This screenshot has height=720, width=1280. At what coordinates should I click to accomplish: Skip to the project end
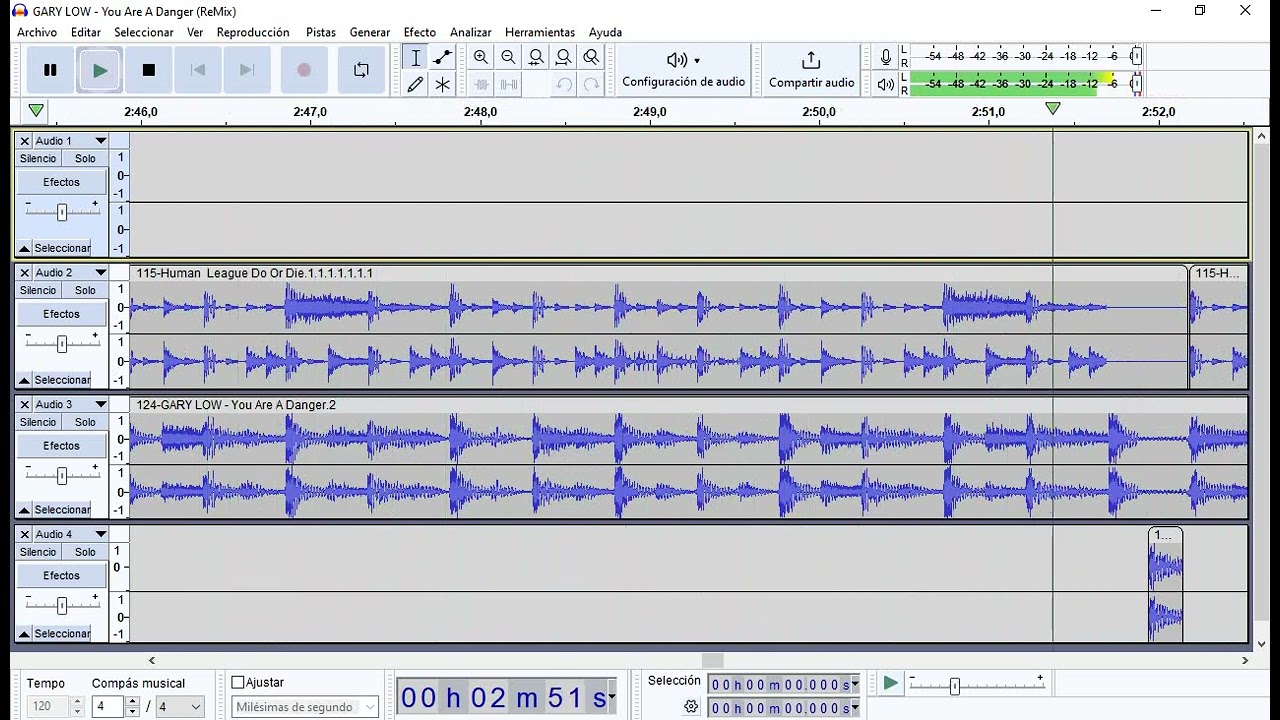click(x=247, y=70)
